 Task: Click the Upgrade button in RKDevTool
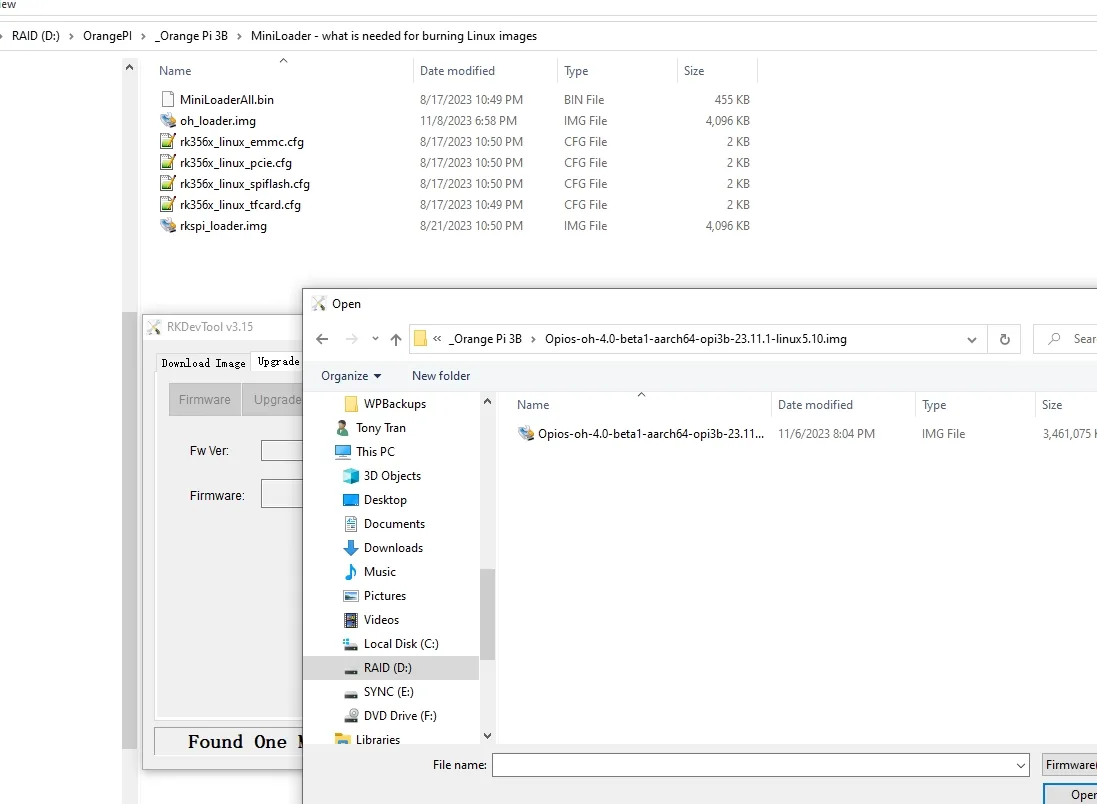[273, 400]
